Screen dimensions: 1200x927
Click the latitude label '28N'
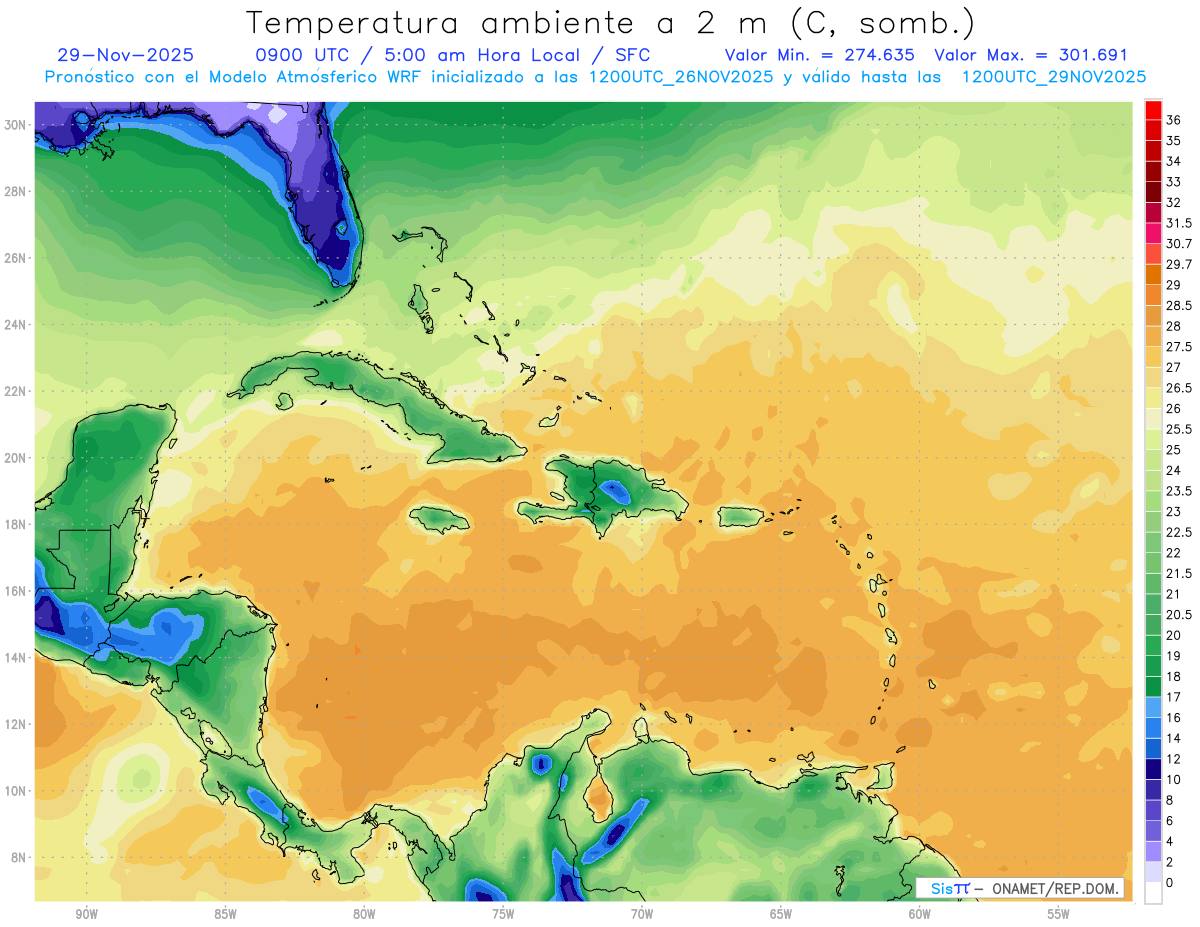point(17,191)
